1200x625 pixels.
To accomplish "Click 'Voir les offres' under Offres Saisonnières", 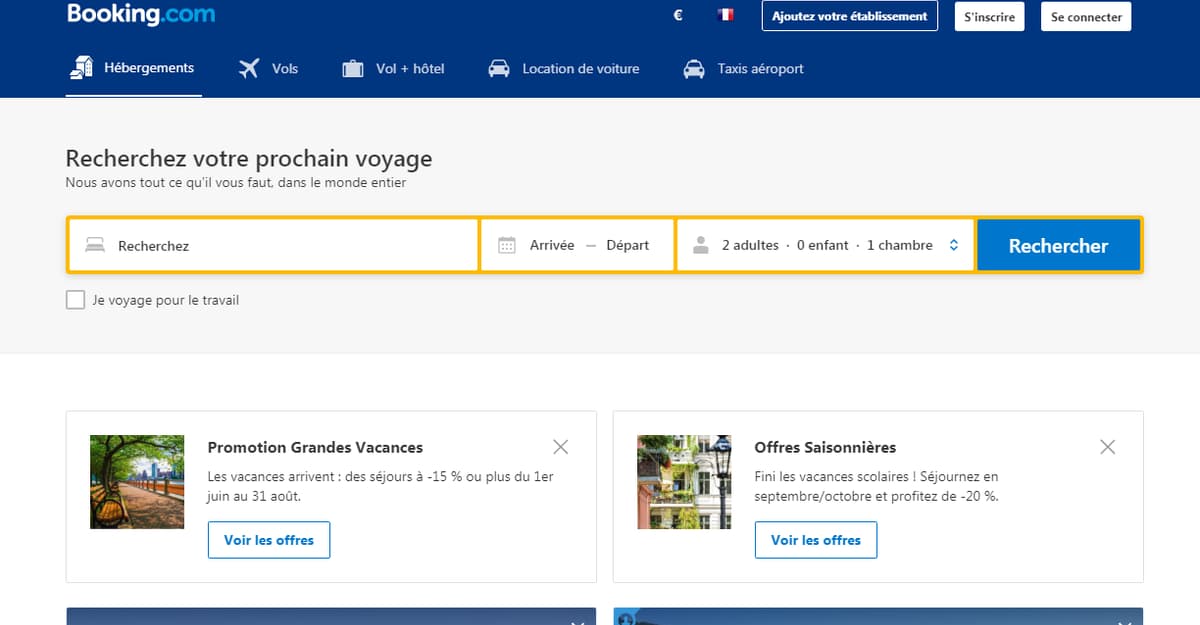I will 815,540.
